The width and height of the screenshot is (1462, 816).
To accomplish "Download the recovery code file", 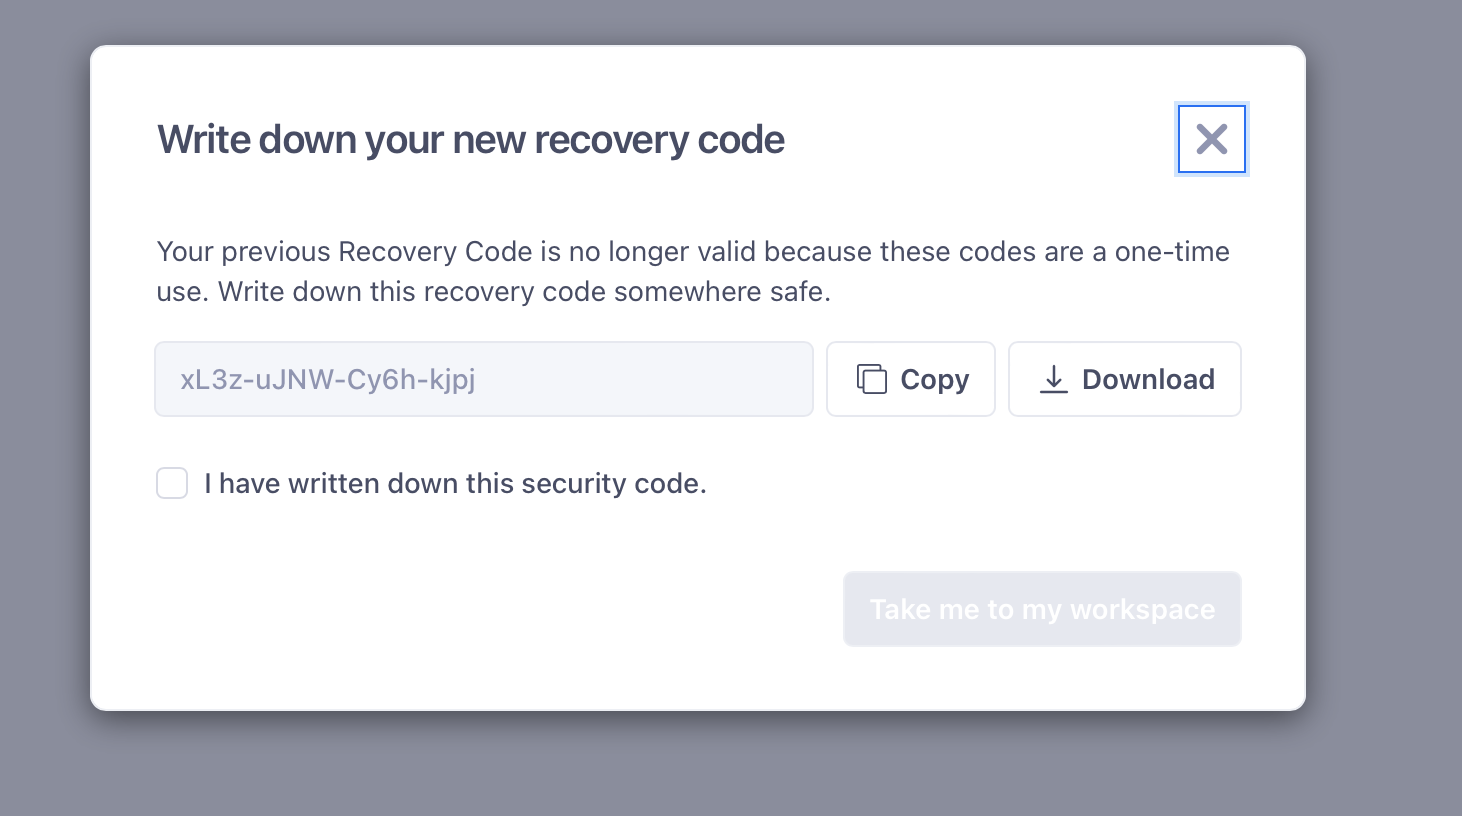I will tap(1125, 379).
